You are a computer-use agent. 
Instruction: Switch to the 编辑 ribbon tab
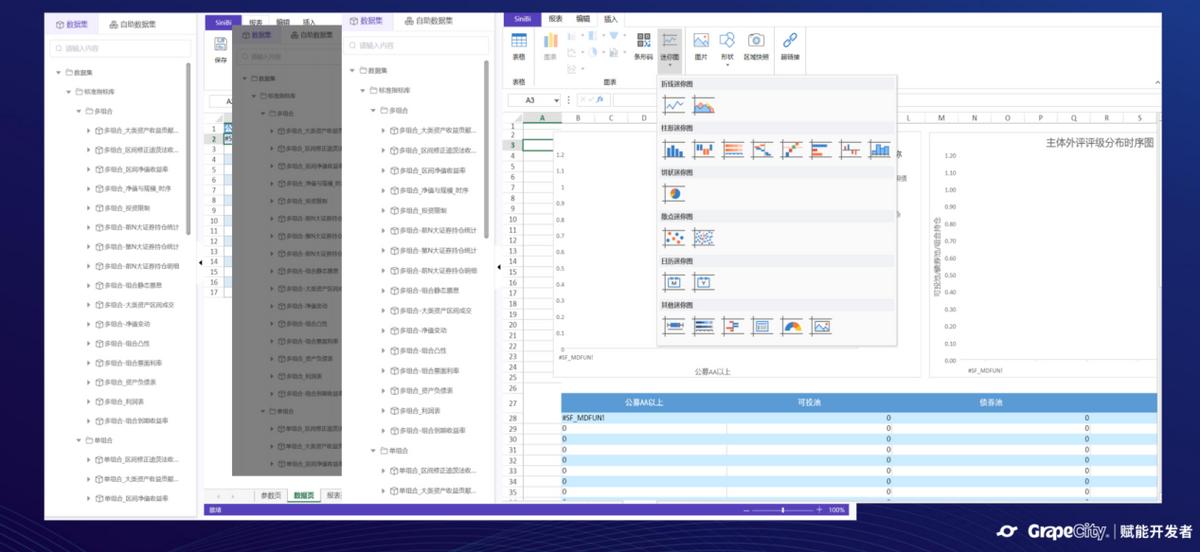[x=583, y=19]
